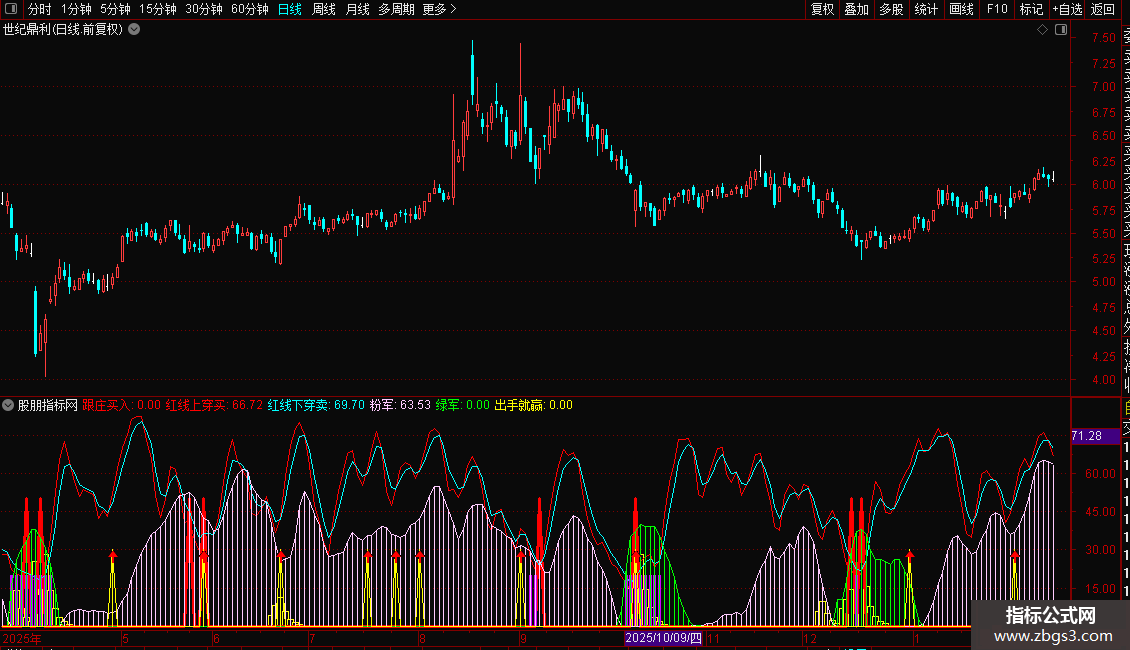Expand the 股朋指标网 indicator dropdown arrow
The image size is (1130, 650).
pyautogui.click(x=8, y=405)
